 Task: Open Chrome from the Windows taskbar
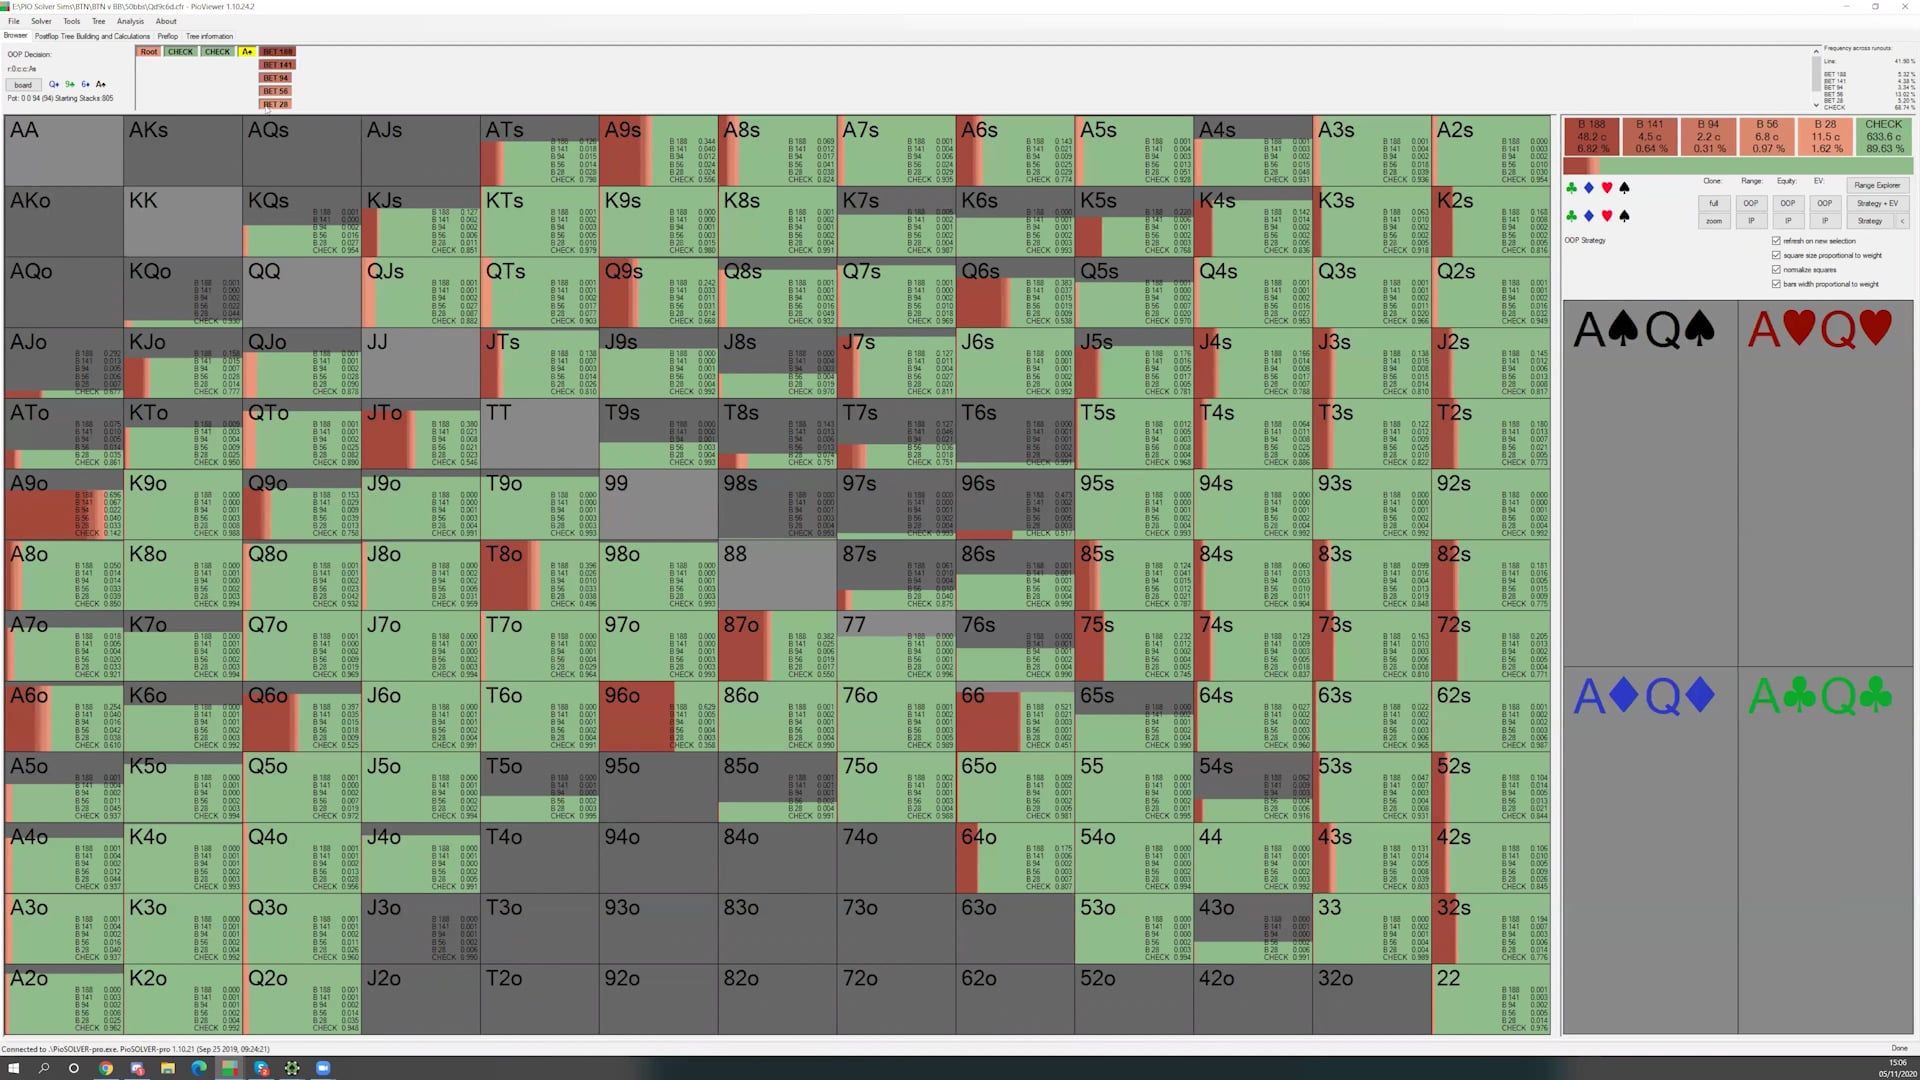[105, 1068]
